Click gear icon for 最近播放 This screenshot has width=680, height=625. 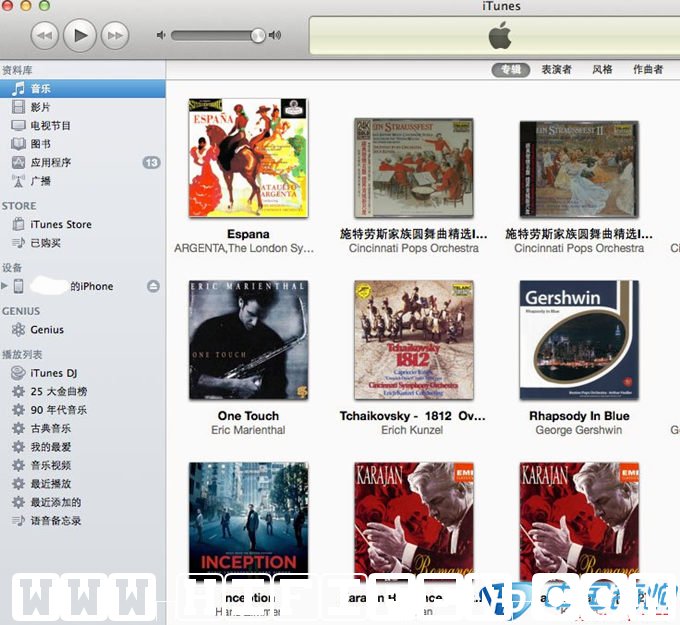point(18,484)
